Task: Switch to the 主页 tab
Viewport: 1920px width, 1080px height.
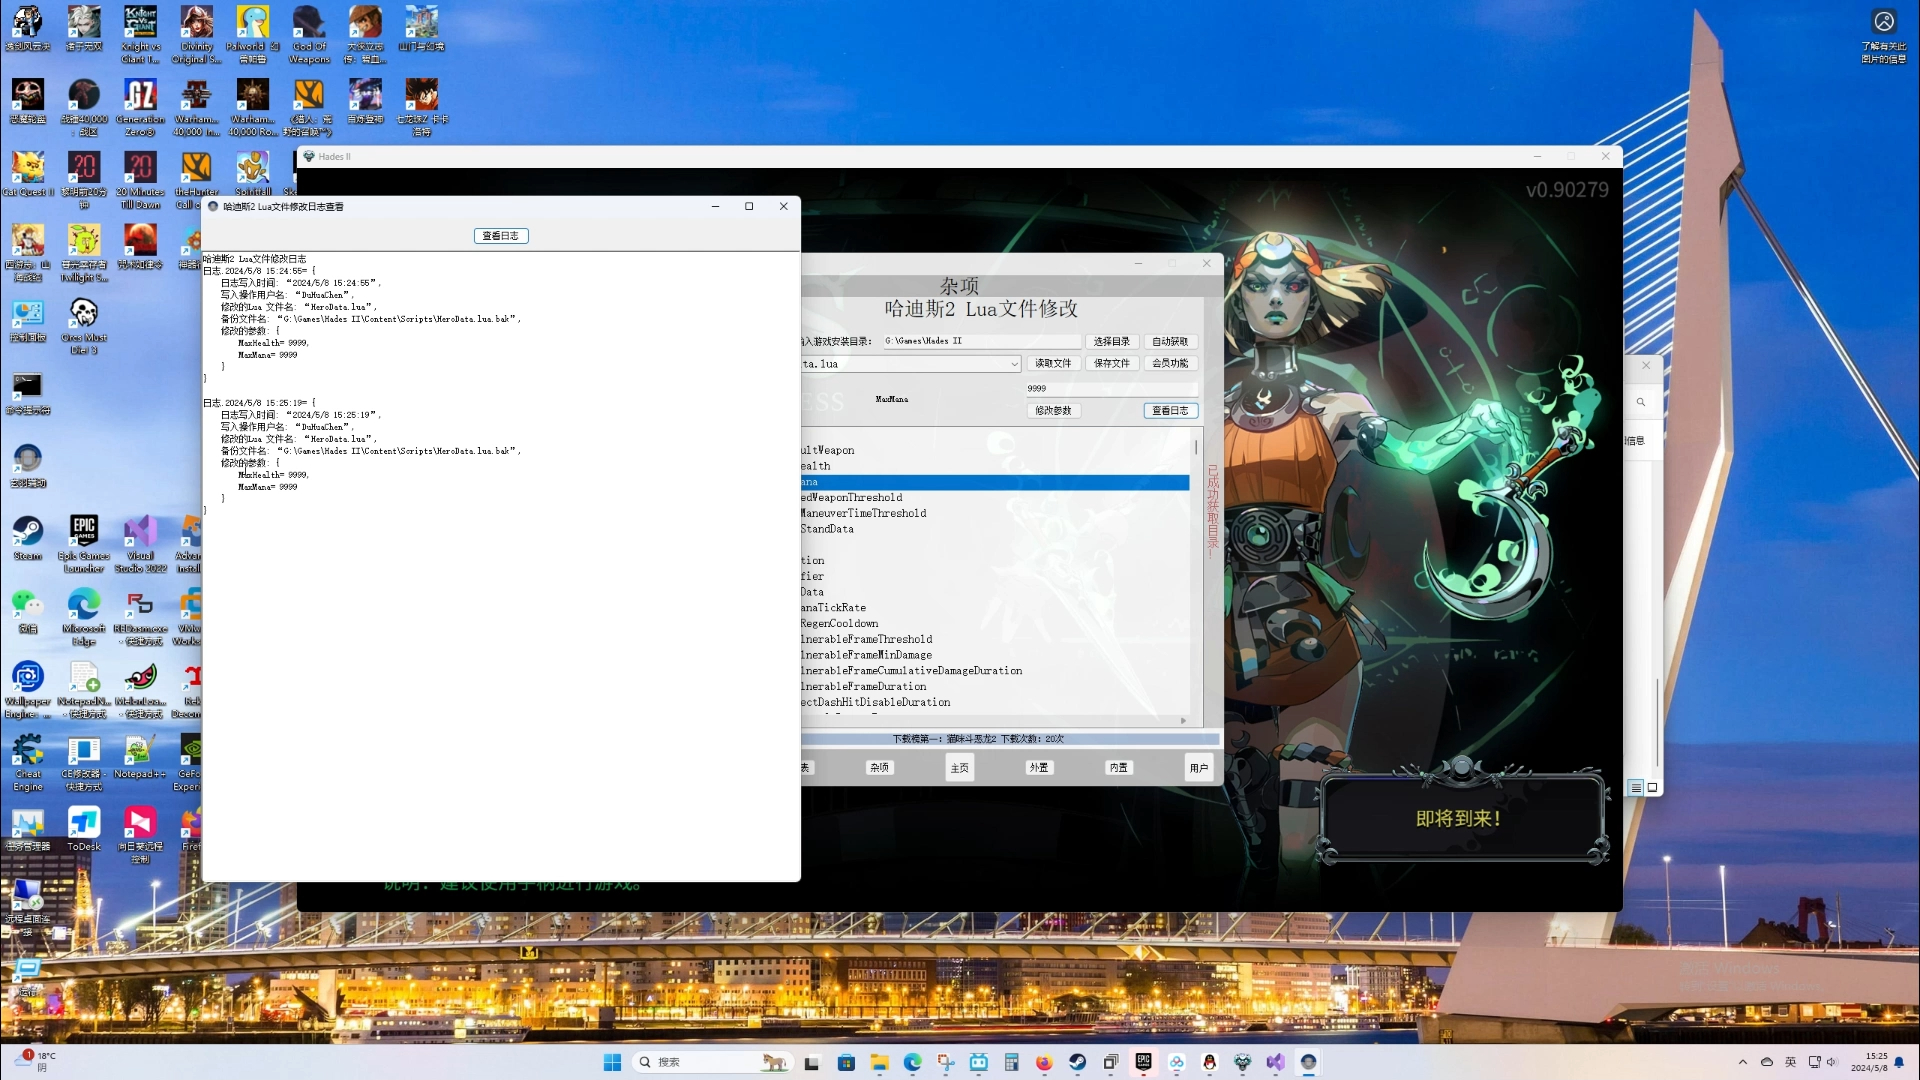Action: click(959, 768)
